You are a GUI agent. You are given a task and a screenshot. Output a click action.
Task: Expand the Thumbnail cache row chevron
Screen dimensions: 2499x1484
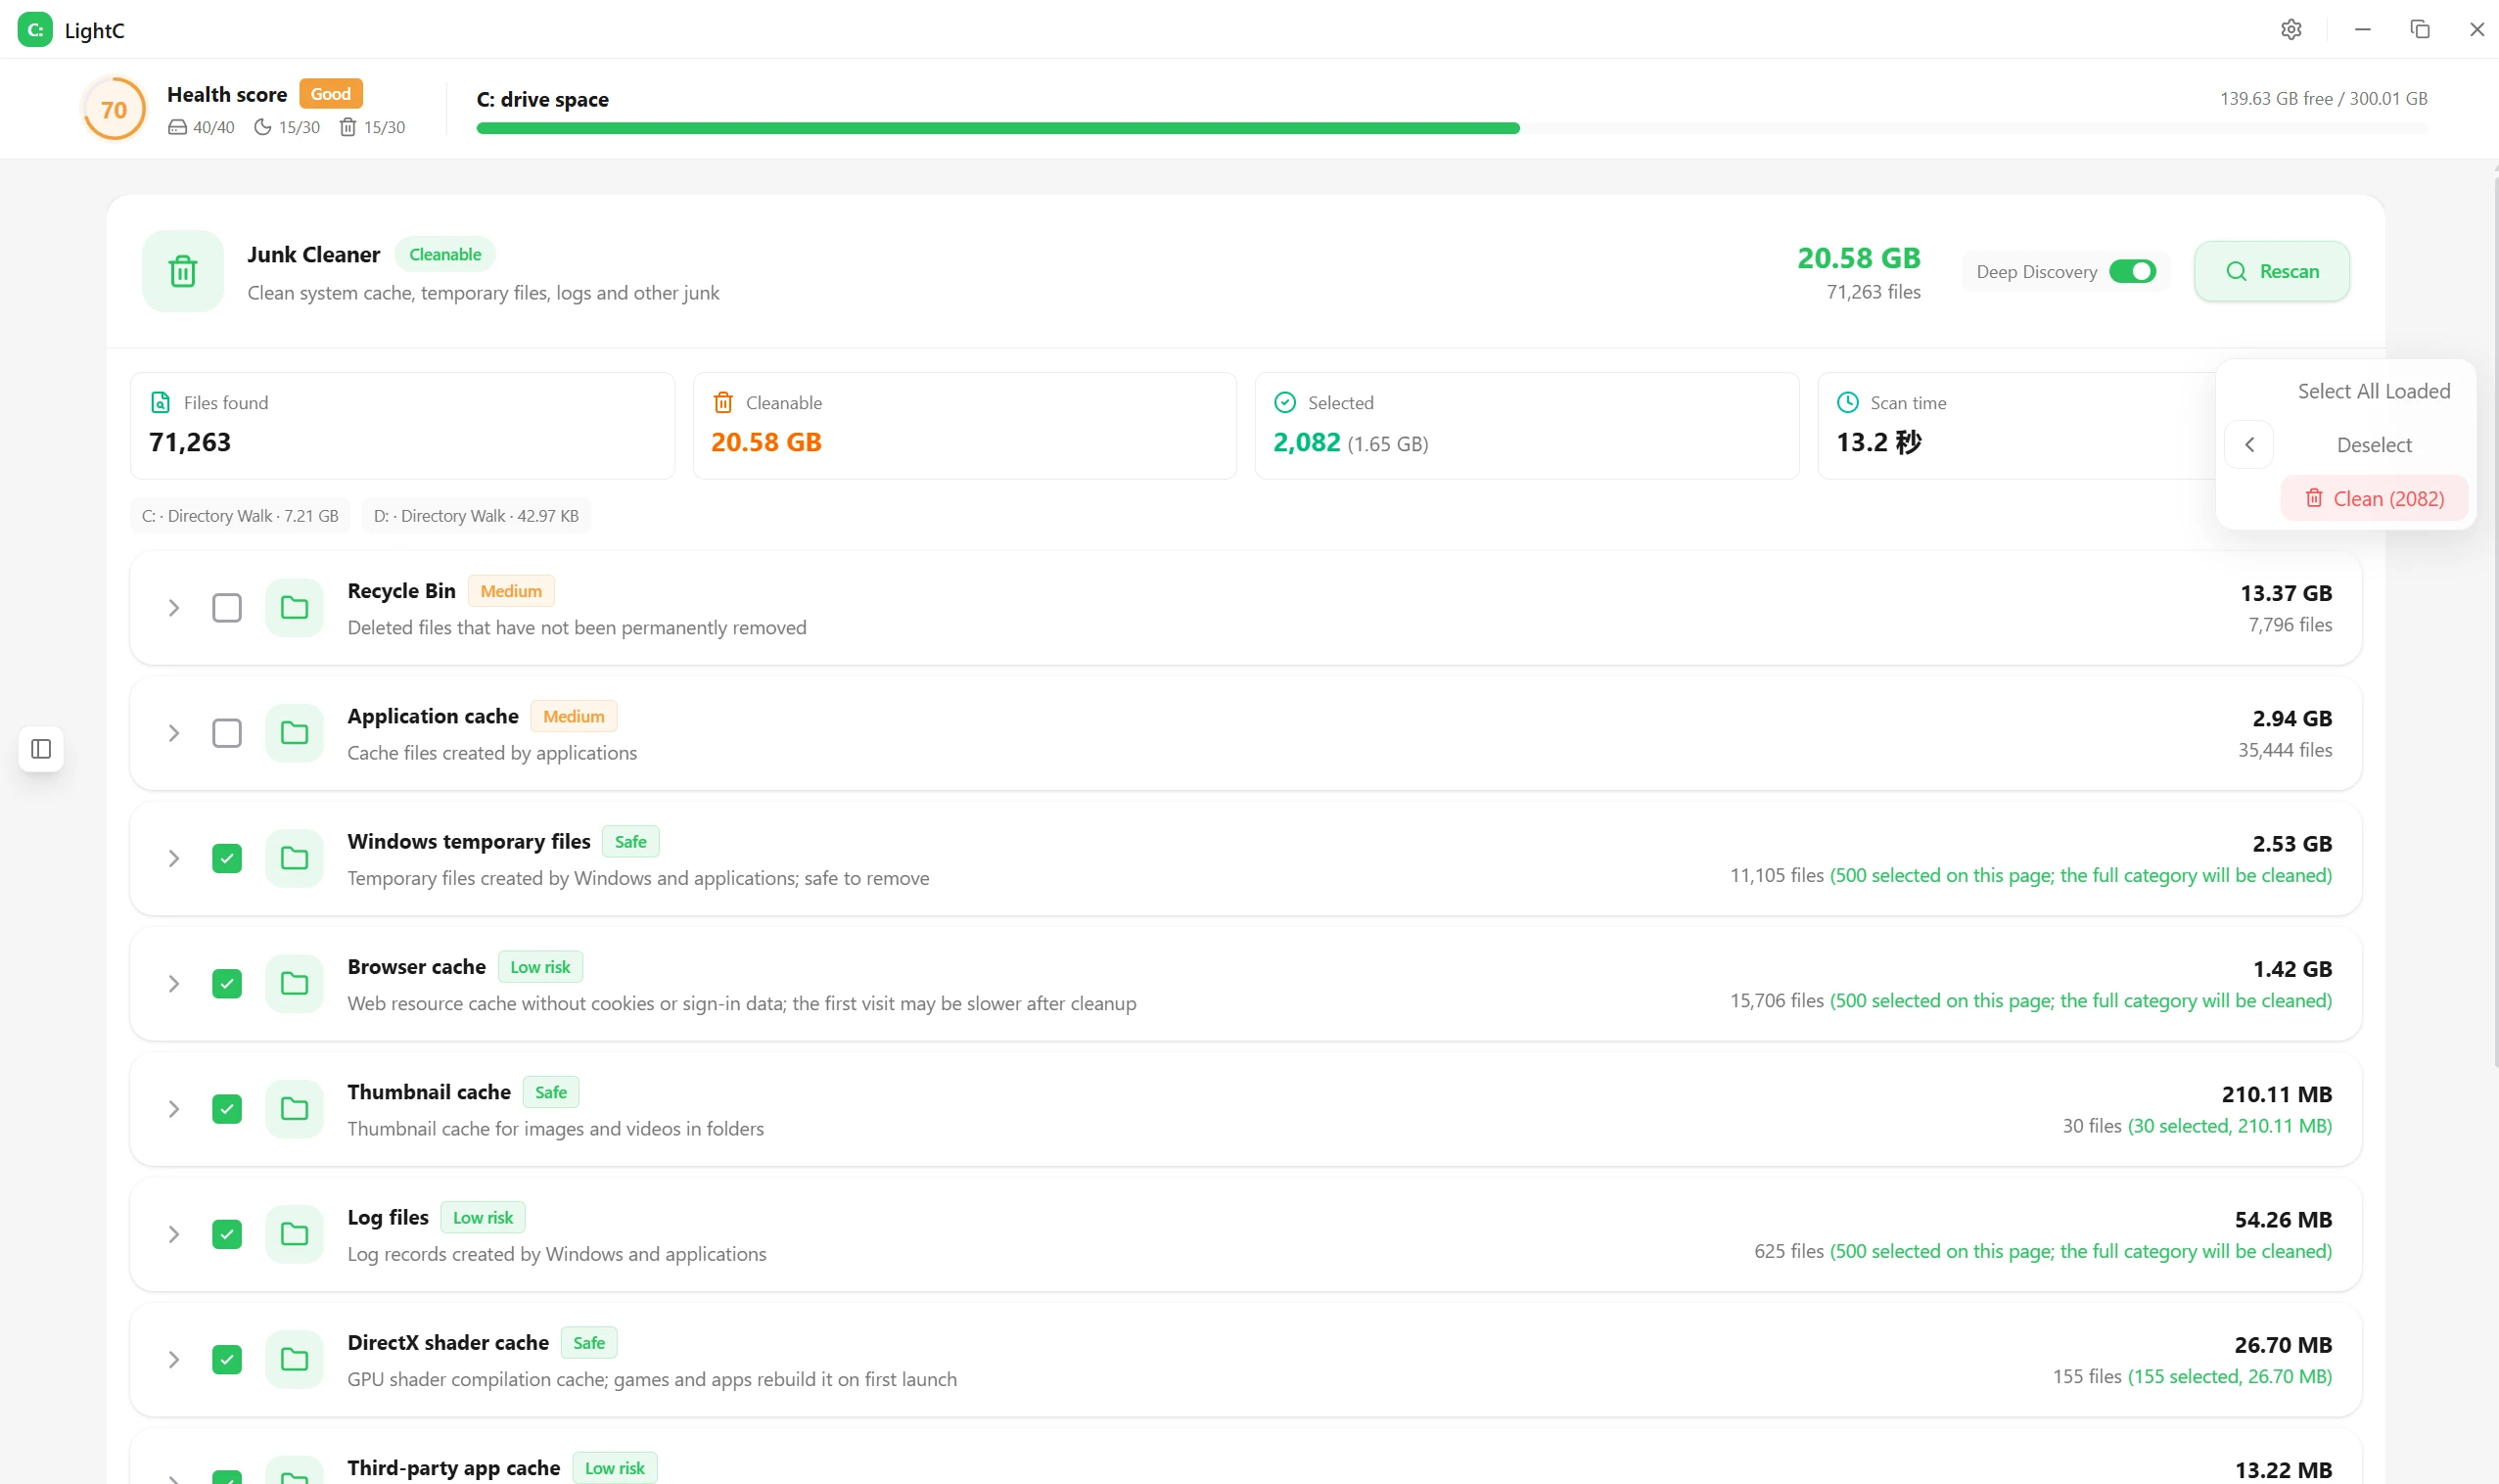tap(174, 1109)
